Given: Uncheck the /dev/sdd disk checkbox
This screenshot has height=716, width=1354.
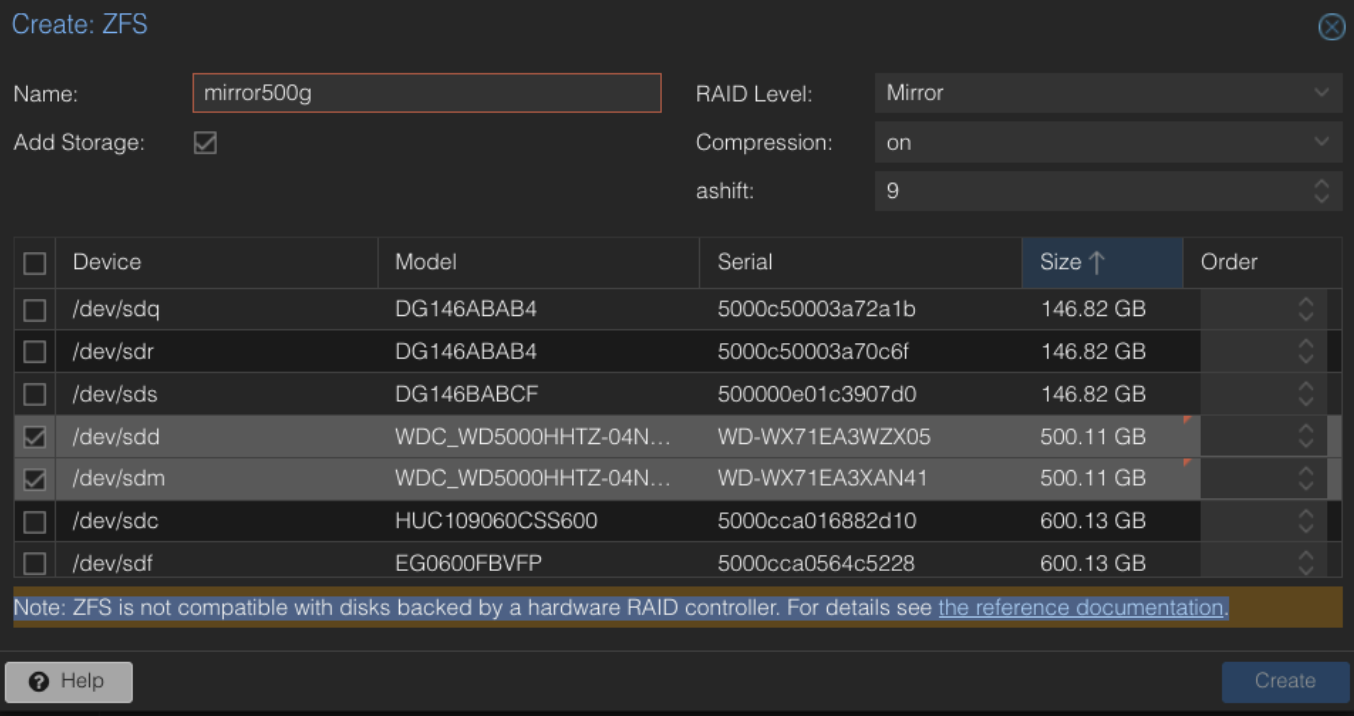Looking at the screenshot, I should (35, 437).
